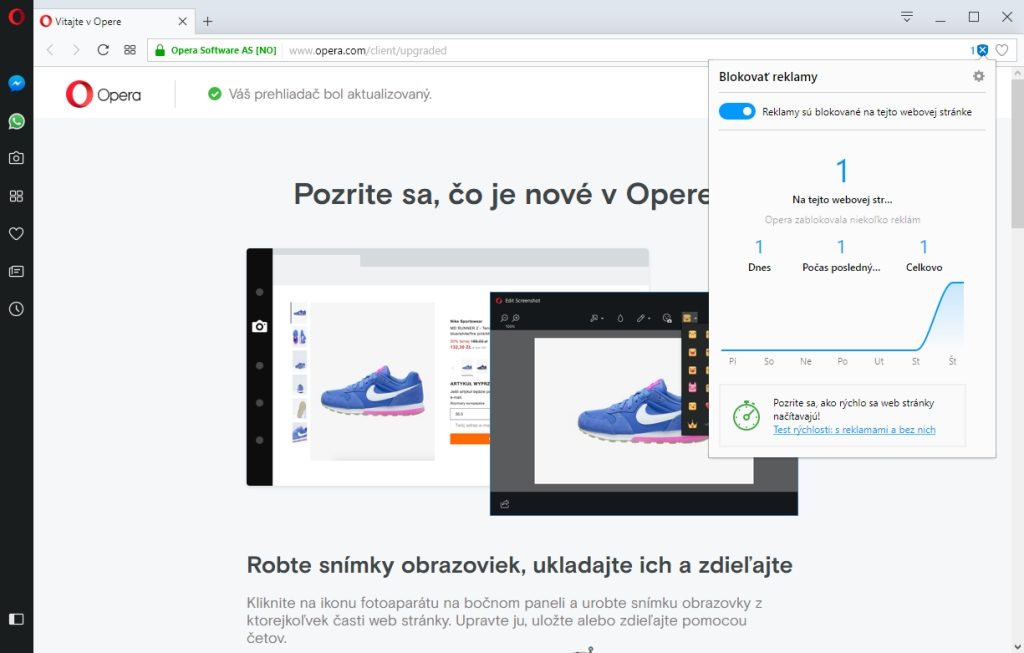1024x653 pixels.
Task: Open the Opera menu logo button
Action: coord(16,18)
